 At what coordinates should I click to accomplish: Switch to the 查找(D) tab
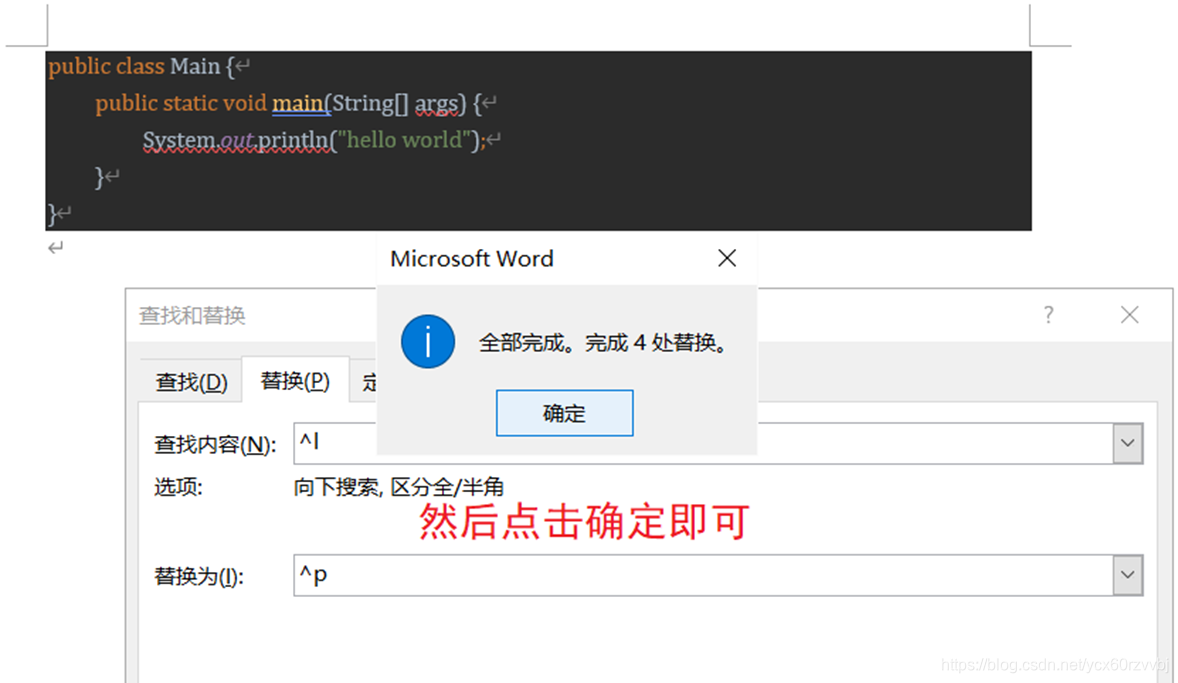coord(192,382)
